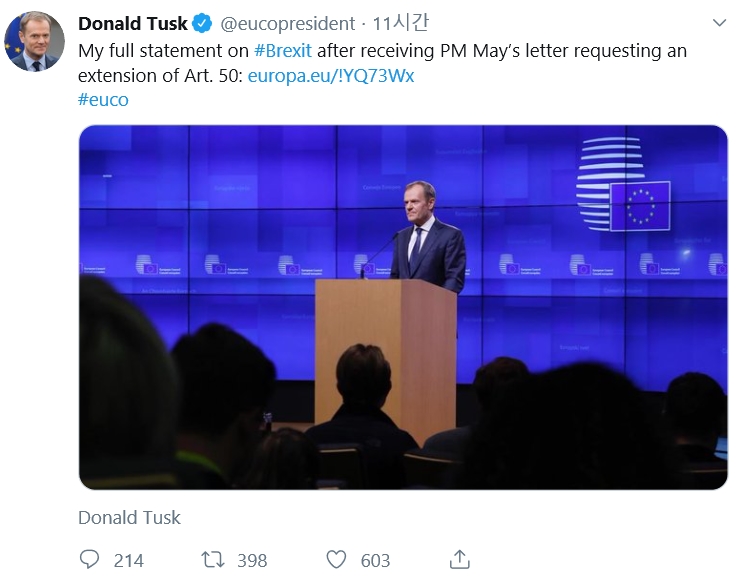Like the tweet with the heart icon
Viewport: 738px width, 583px height.
tap(337, 559)
